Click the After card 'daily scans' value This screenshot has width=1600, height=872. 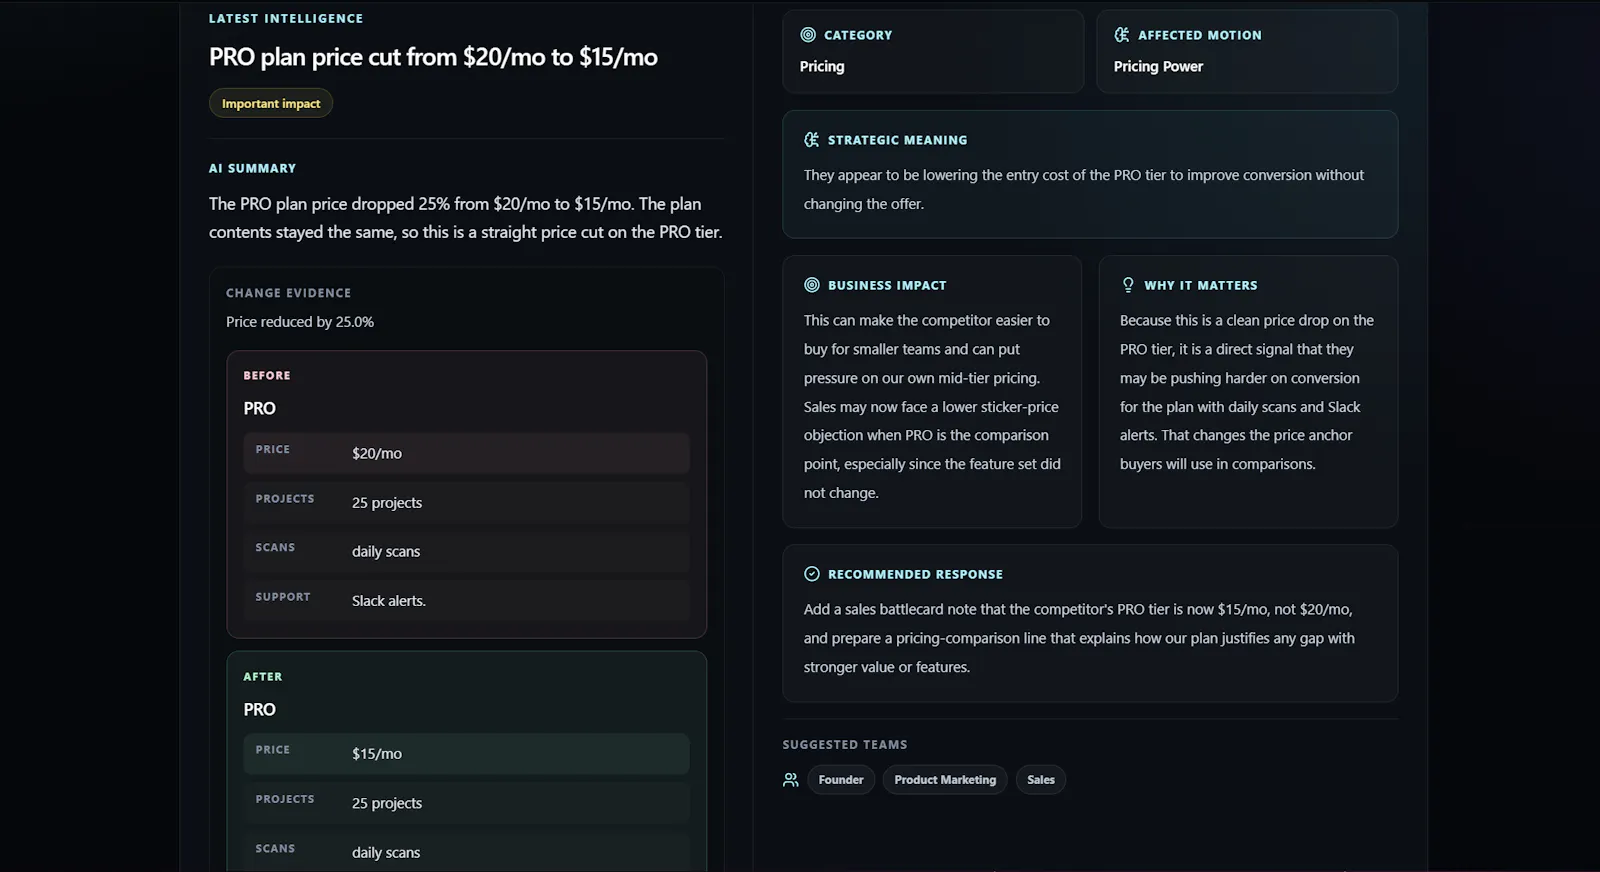[x=386, y=853]
